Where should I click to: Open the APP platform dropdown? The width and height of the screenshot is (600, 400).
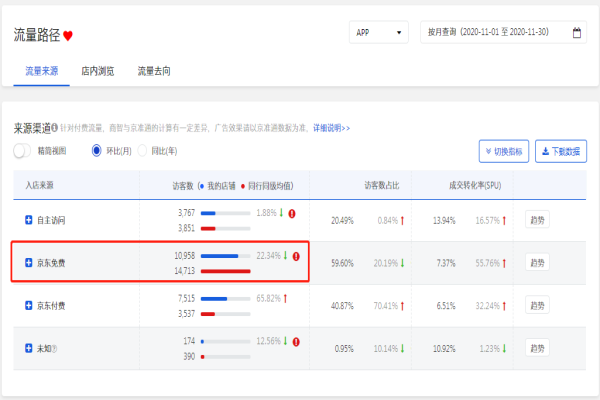379,33
